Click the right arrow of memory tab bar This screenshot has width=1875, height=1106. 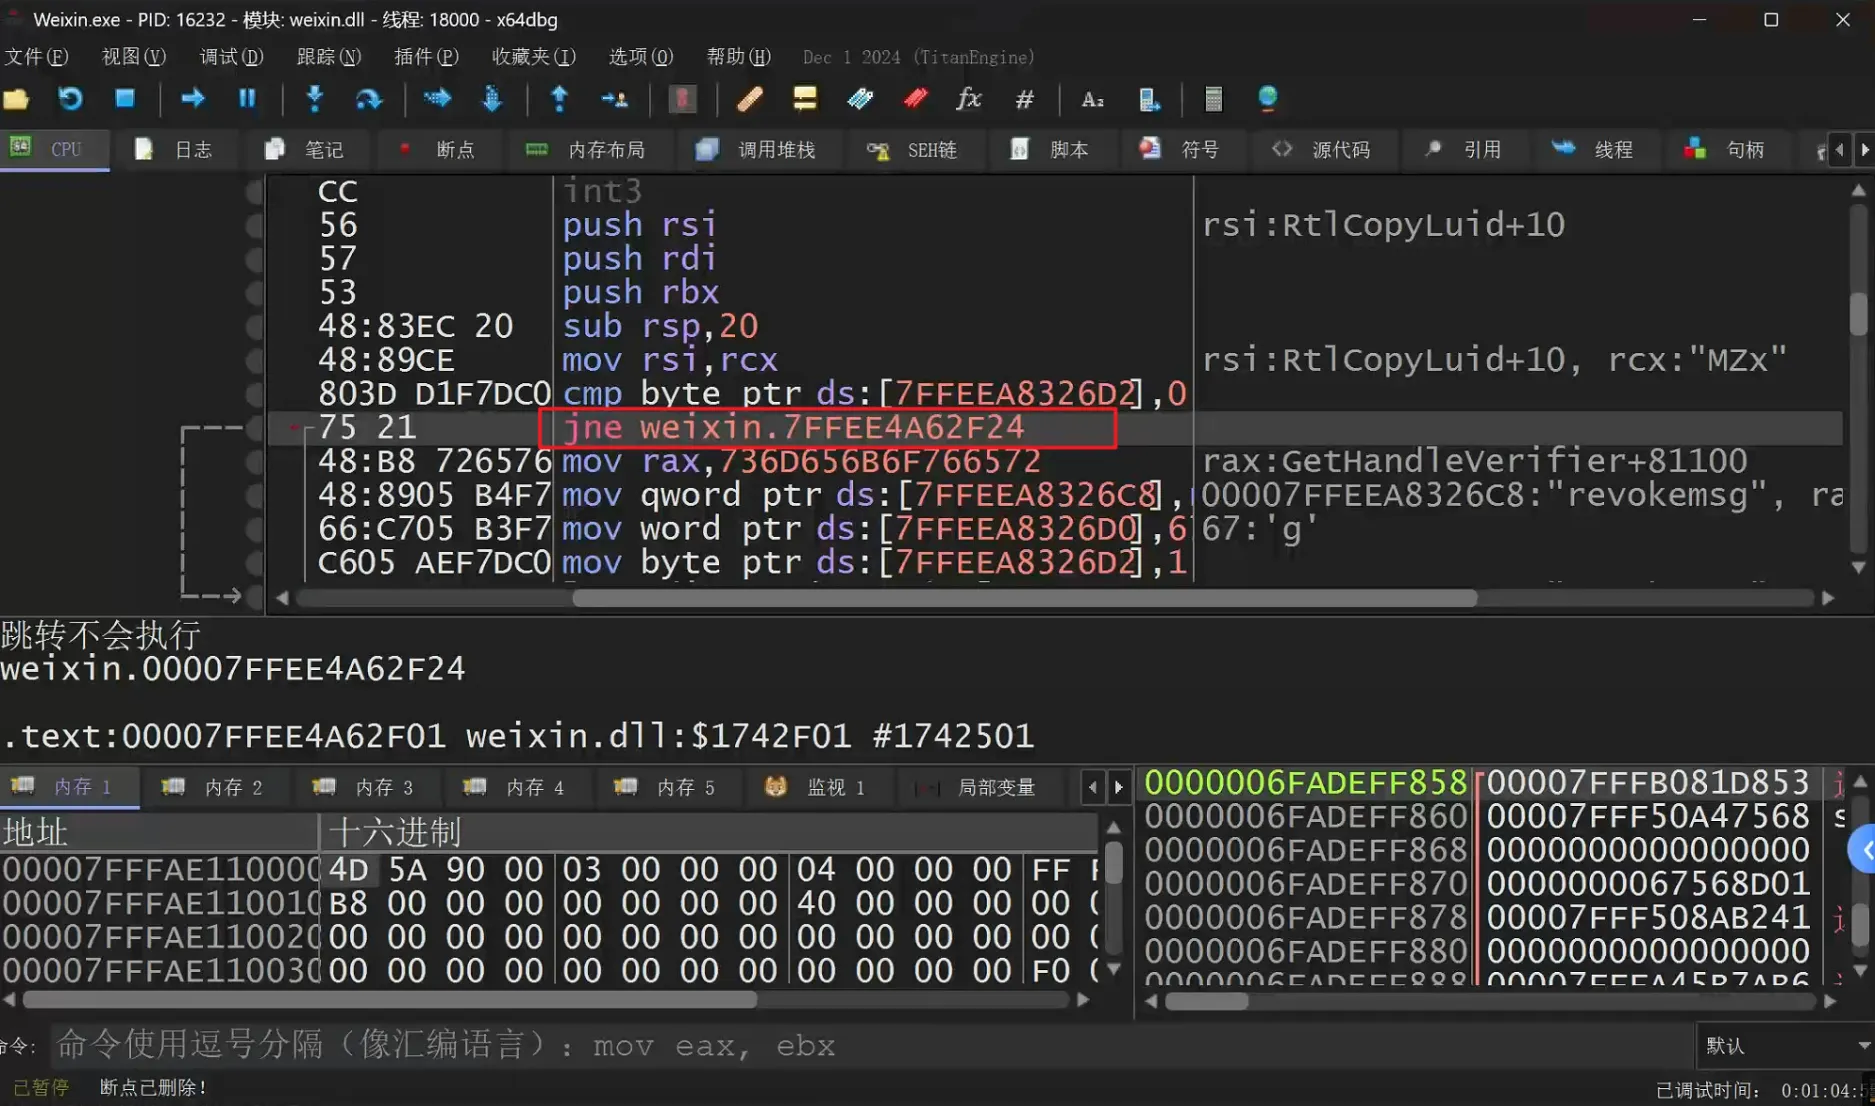(x=1119, y=788)
